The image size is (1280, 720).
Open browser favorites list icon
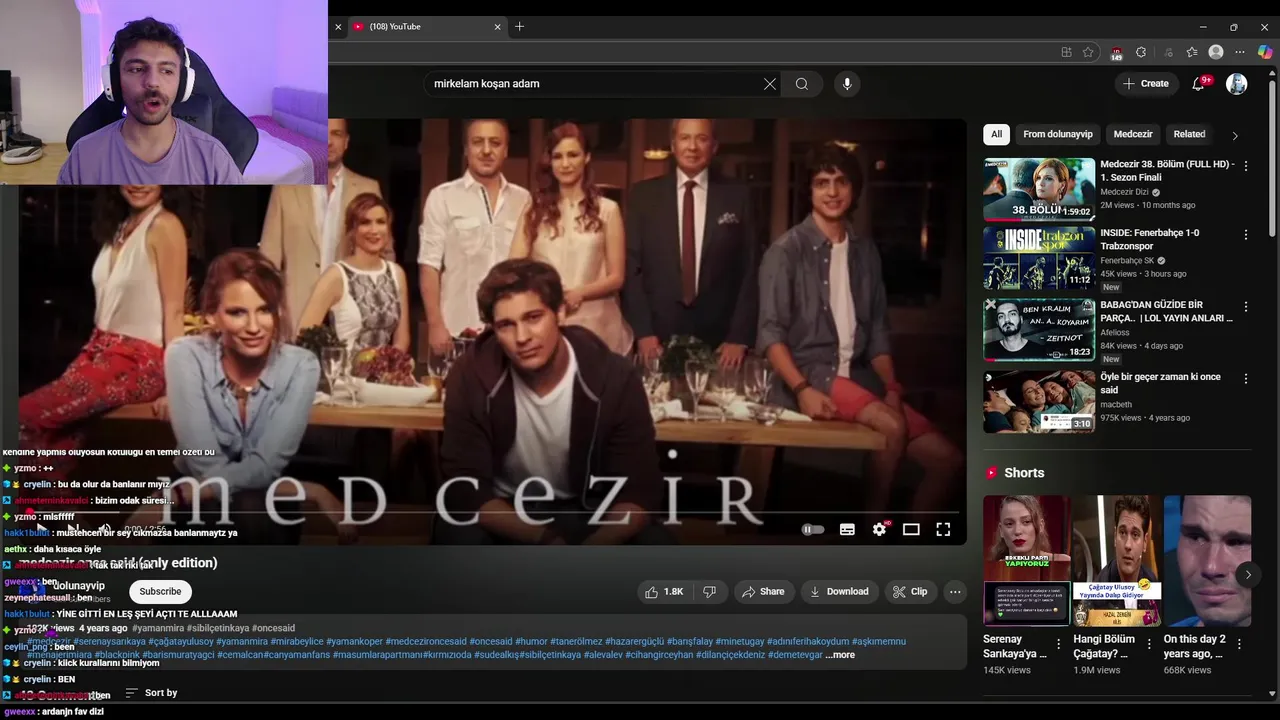1192,52
